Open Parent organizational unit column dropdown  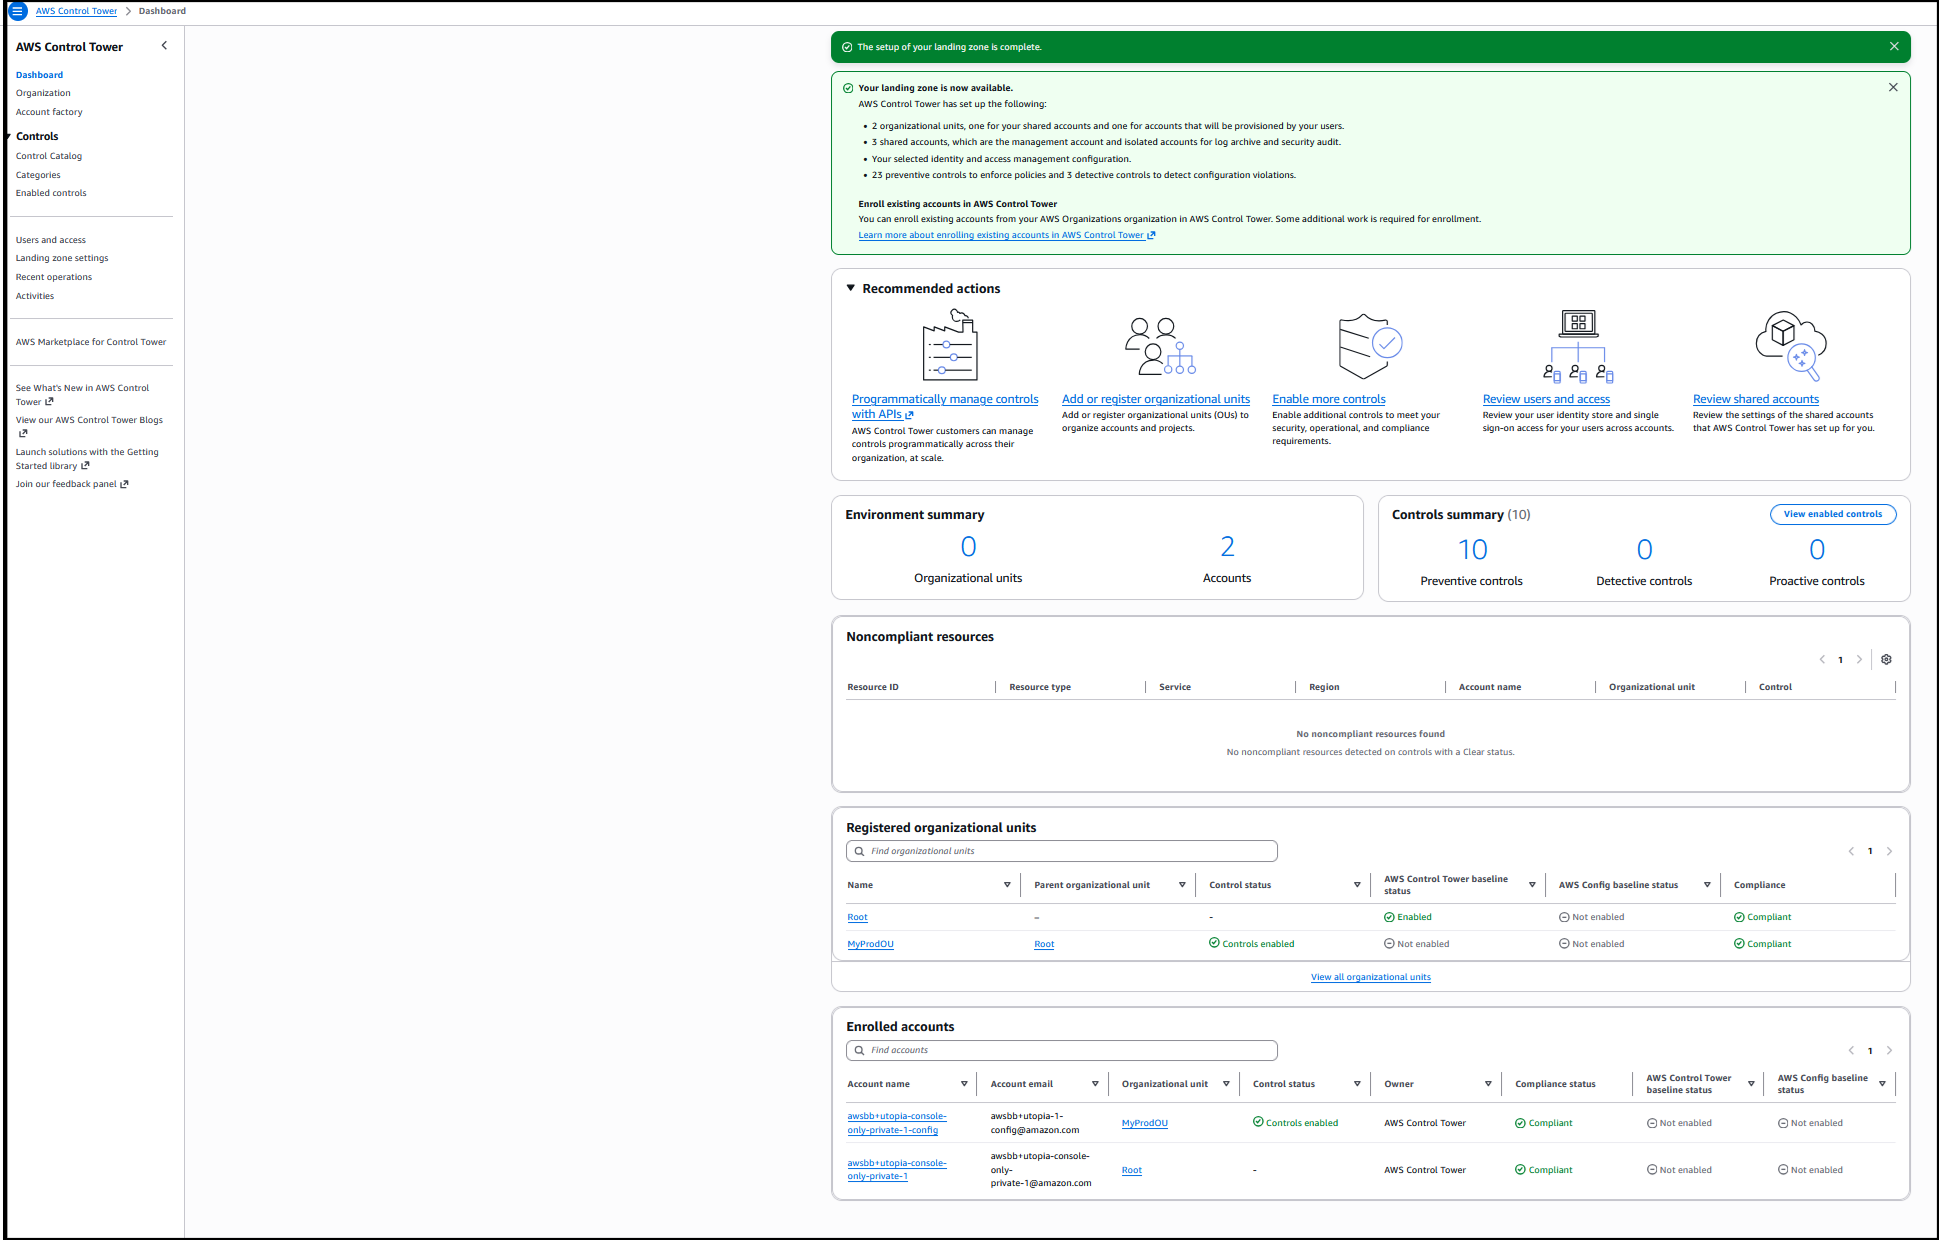click(1182, 885)
